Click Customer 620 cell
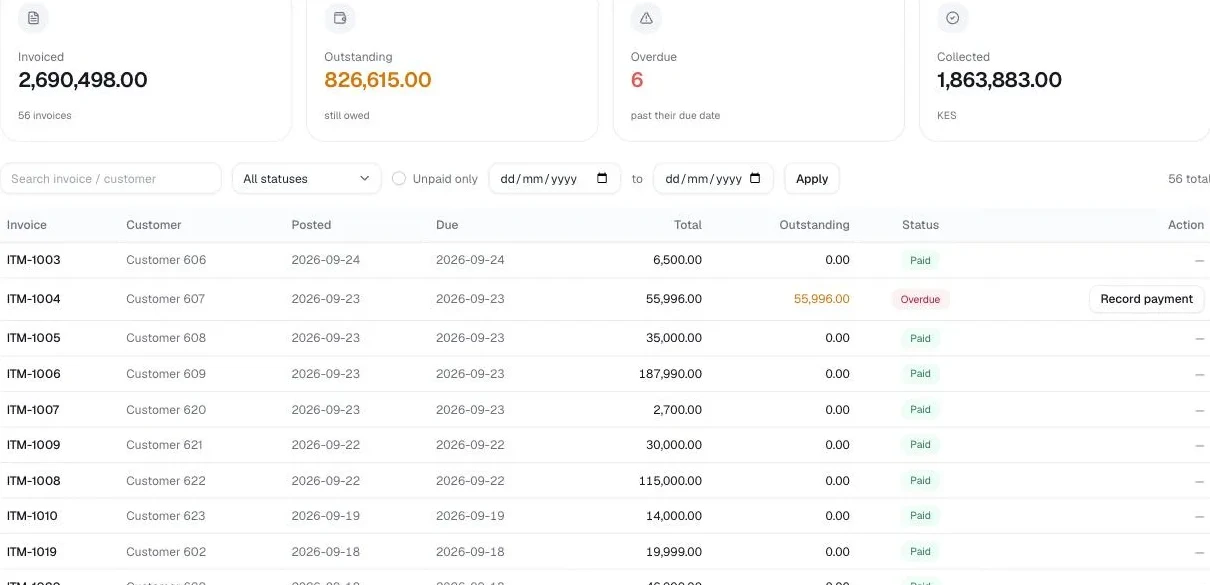The image size is (1210, 585). tap(166, 410)
